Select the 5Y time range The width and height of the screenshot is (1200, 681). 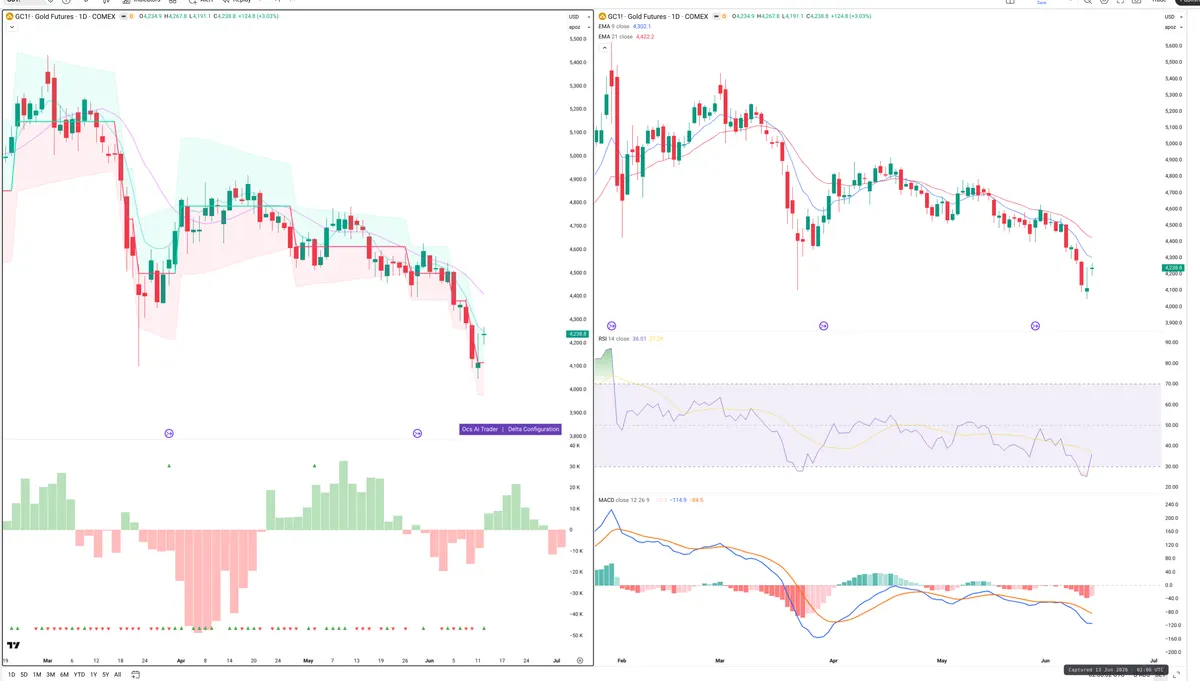point(105,674)
